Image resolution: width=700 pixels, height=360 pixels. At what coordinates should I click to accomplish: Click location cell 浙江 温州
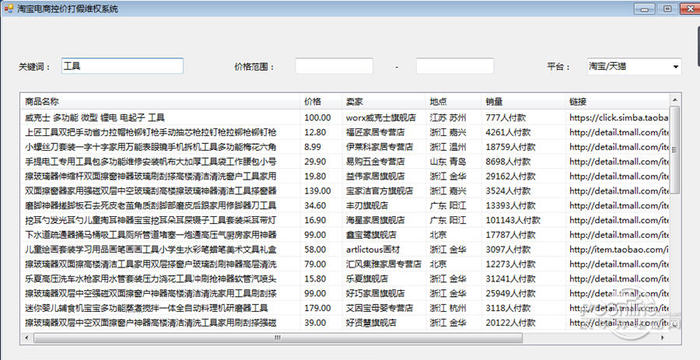(x=448, y=147)
